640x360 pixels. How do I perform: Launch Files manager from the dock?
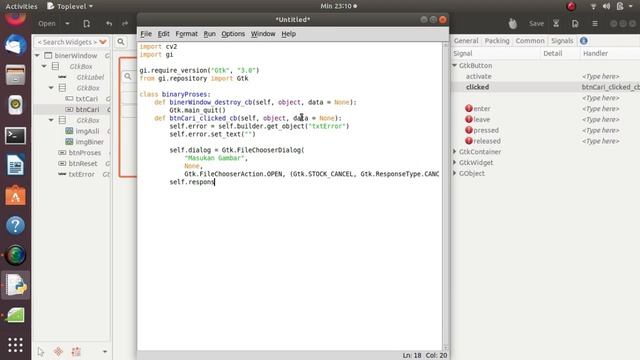tap(15, 75)
